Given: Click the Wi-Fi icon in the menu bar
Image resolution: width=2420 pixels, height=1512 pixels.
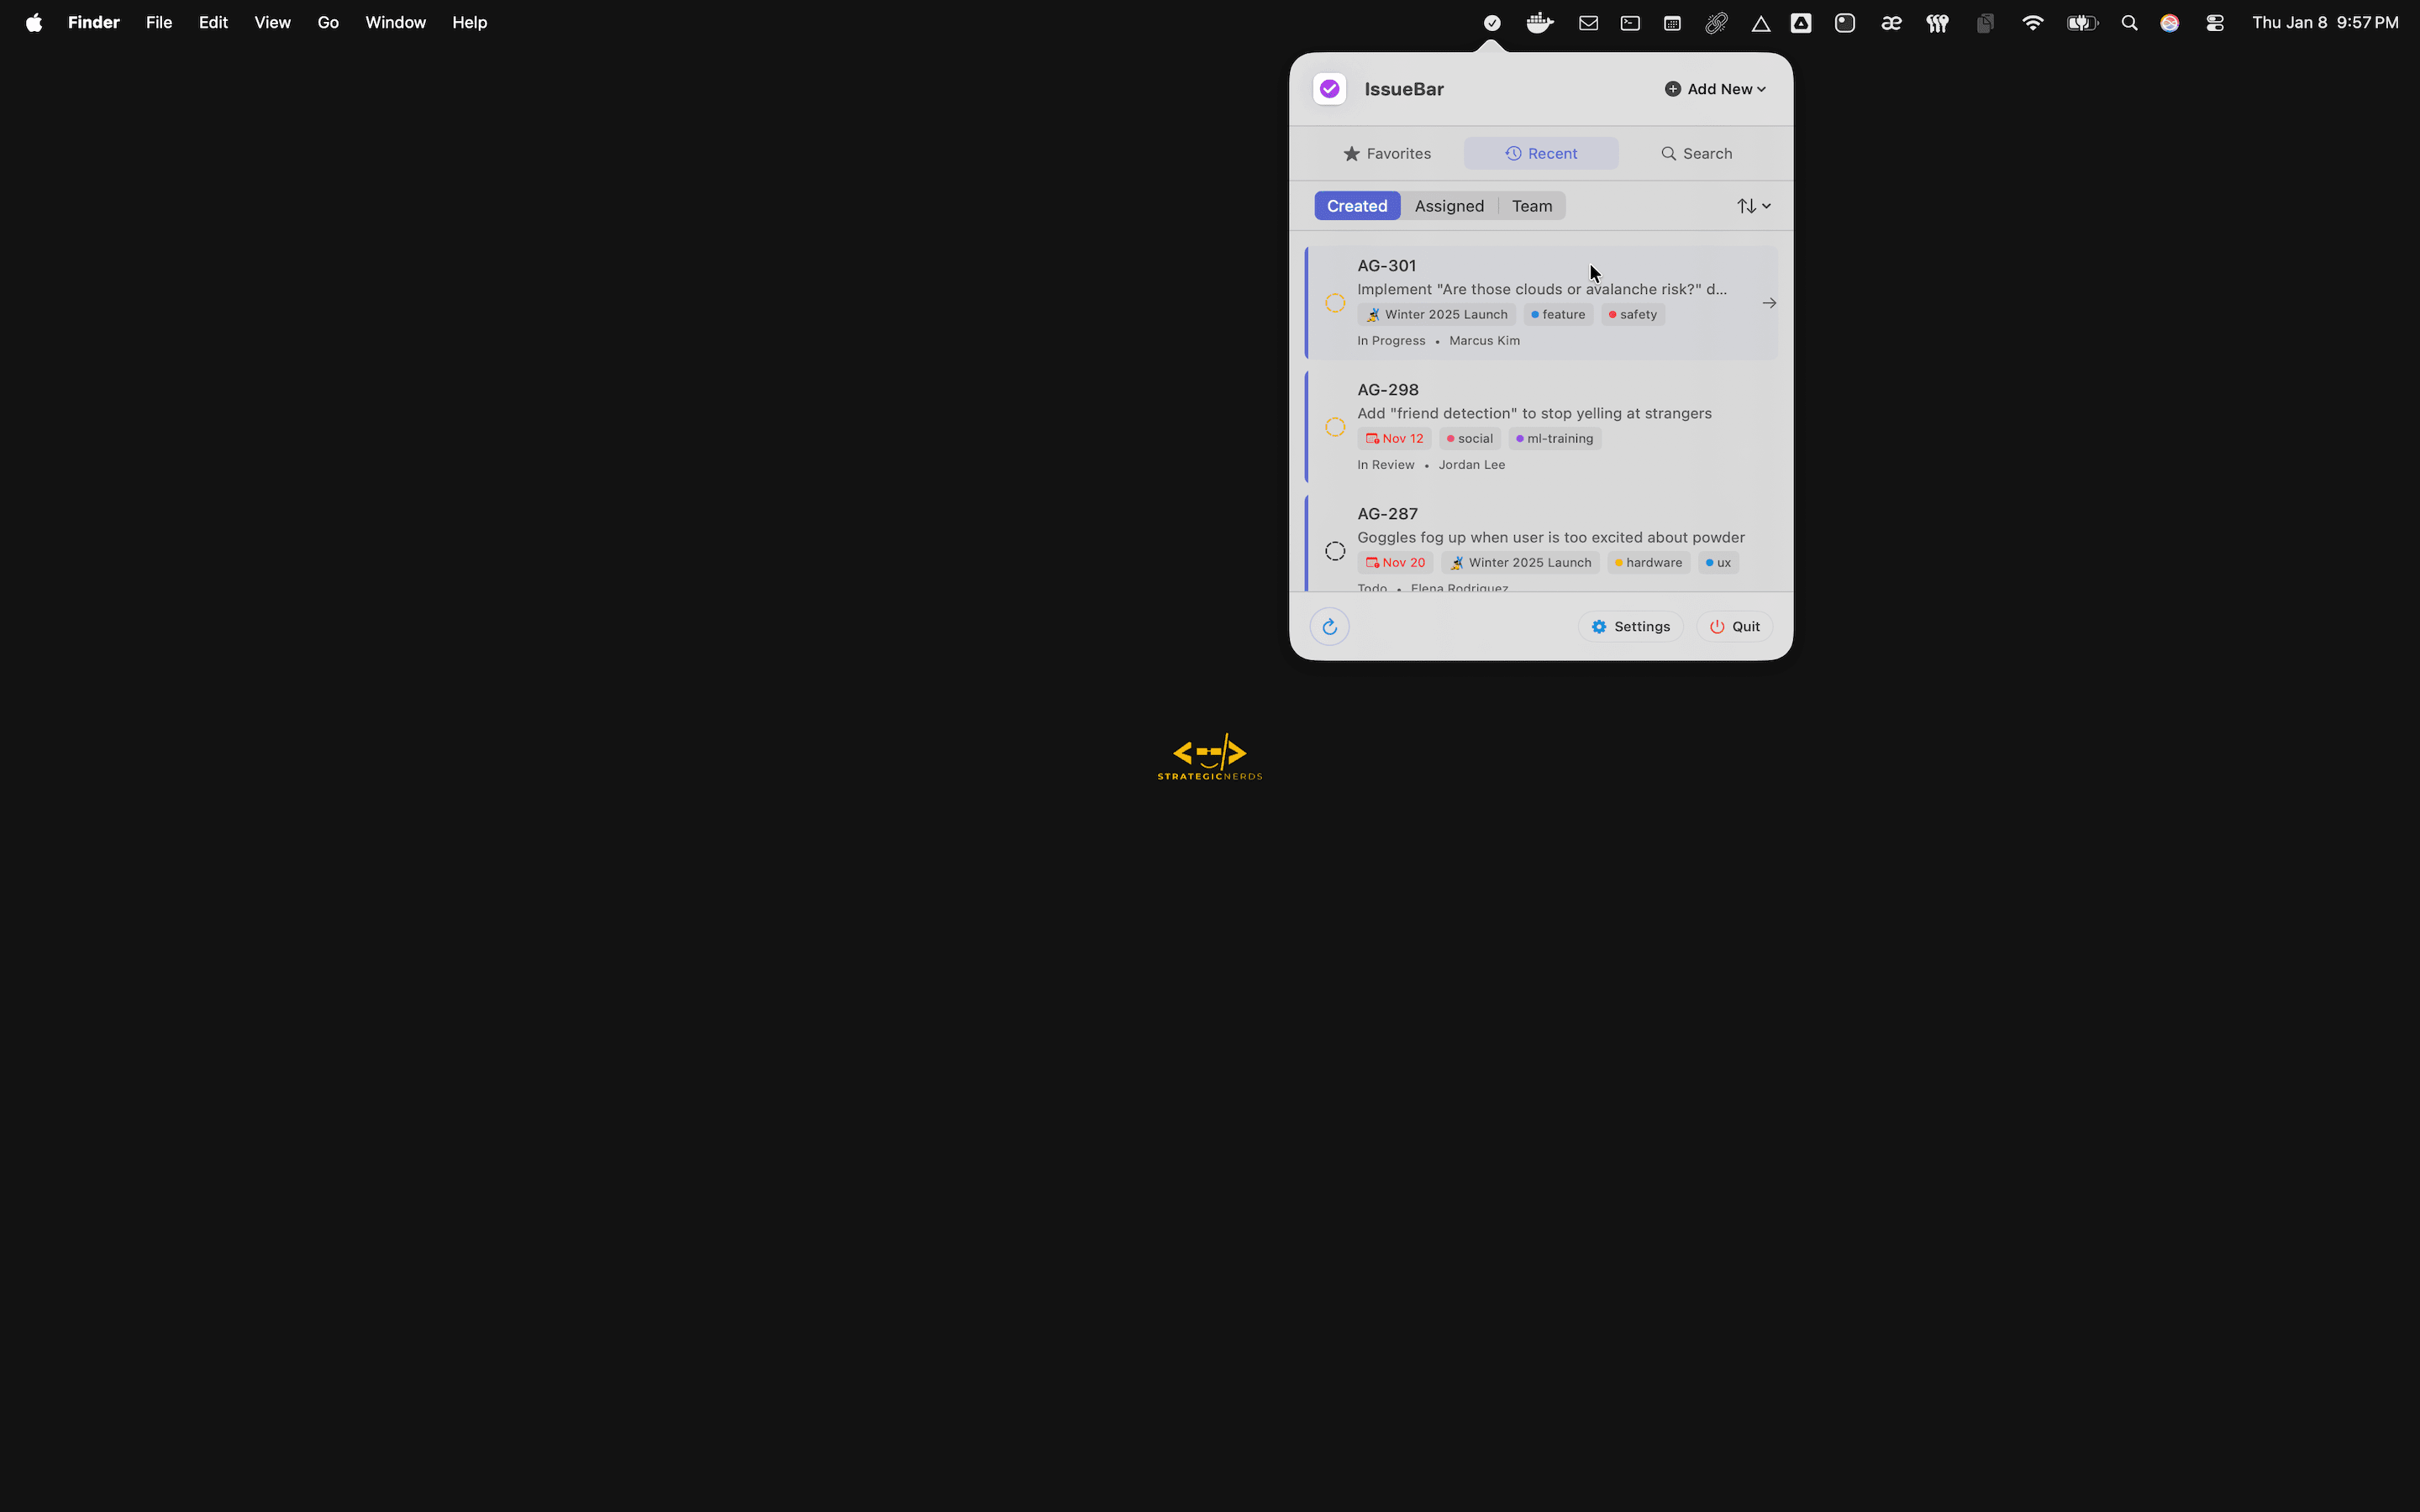Looking at the screenshot, I should tap(2032, 22).
